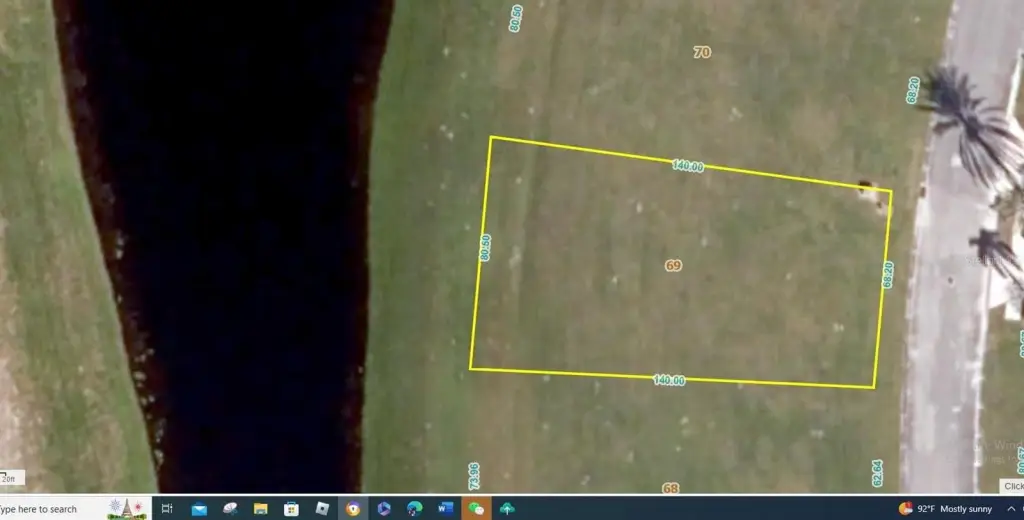Open the Task View icon in taskbar
This screenshot has height=520, width=1024.
[x=167, y=509]
